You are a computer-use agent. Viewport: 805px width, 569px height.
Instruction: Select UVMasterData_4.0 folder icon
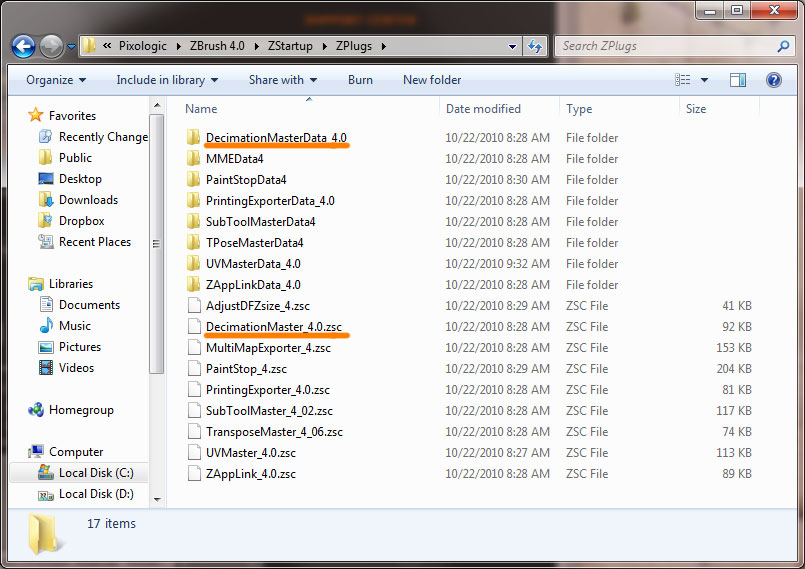click(x=194, y=263)
